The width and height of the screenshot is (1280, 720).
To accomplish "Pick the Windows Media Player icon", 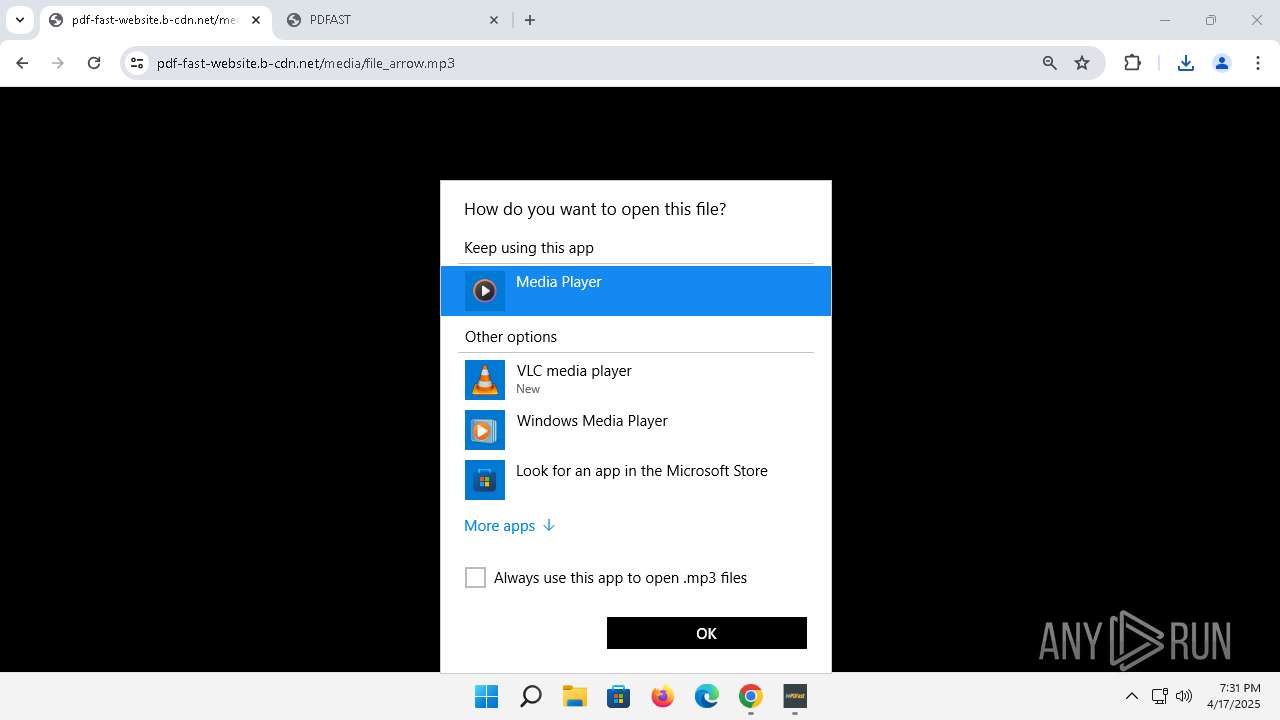I will click(x=485, y=430).
